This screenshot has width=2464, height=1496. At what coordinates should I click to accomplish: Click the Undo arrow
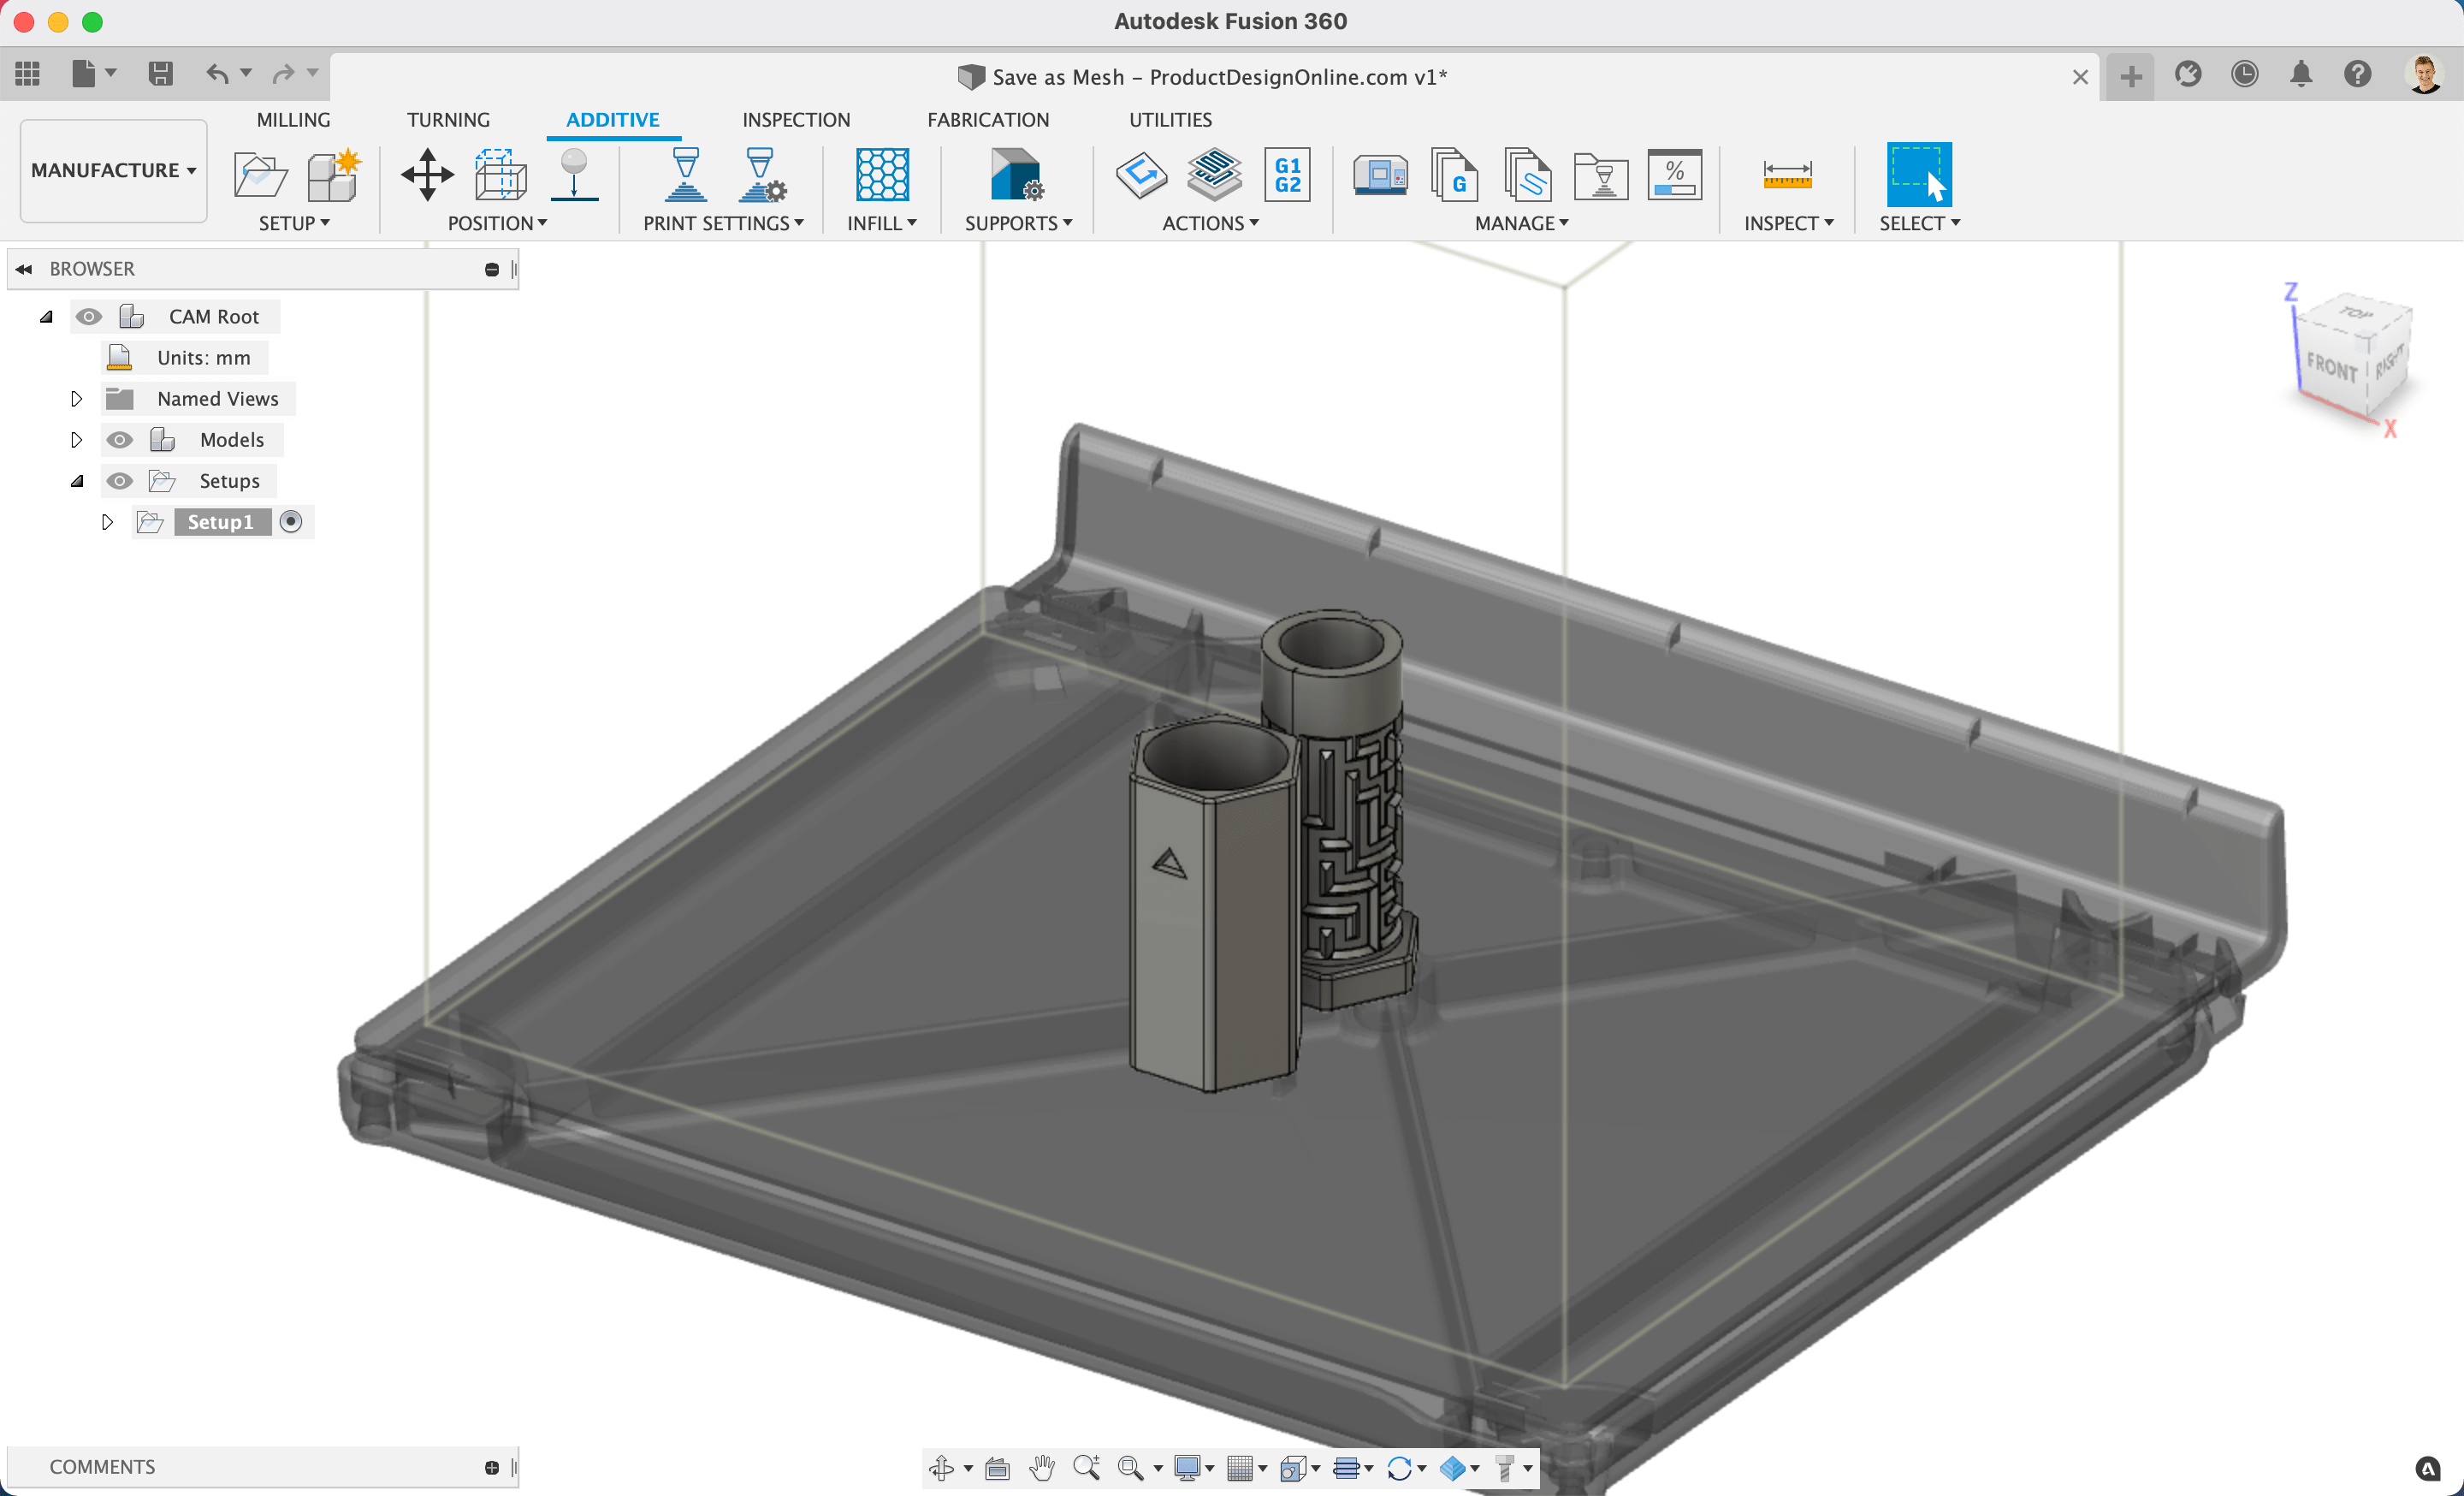pyautogui.click(x=217, y=74)
